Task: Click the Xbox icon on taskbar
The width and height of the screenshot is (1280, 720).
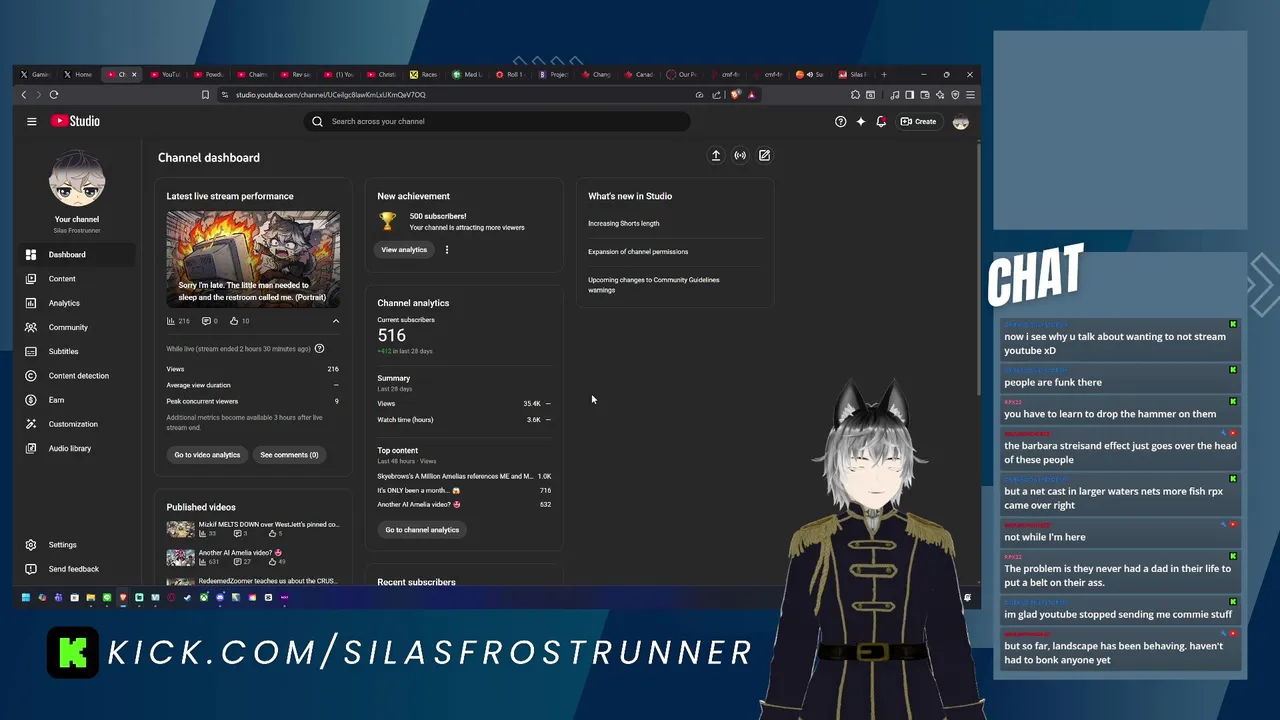Action: coord(203,598)
